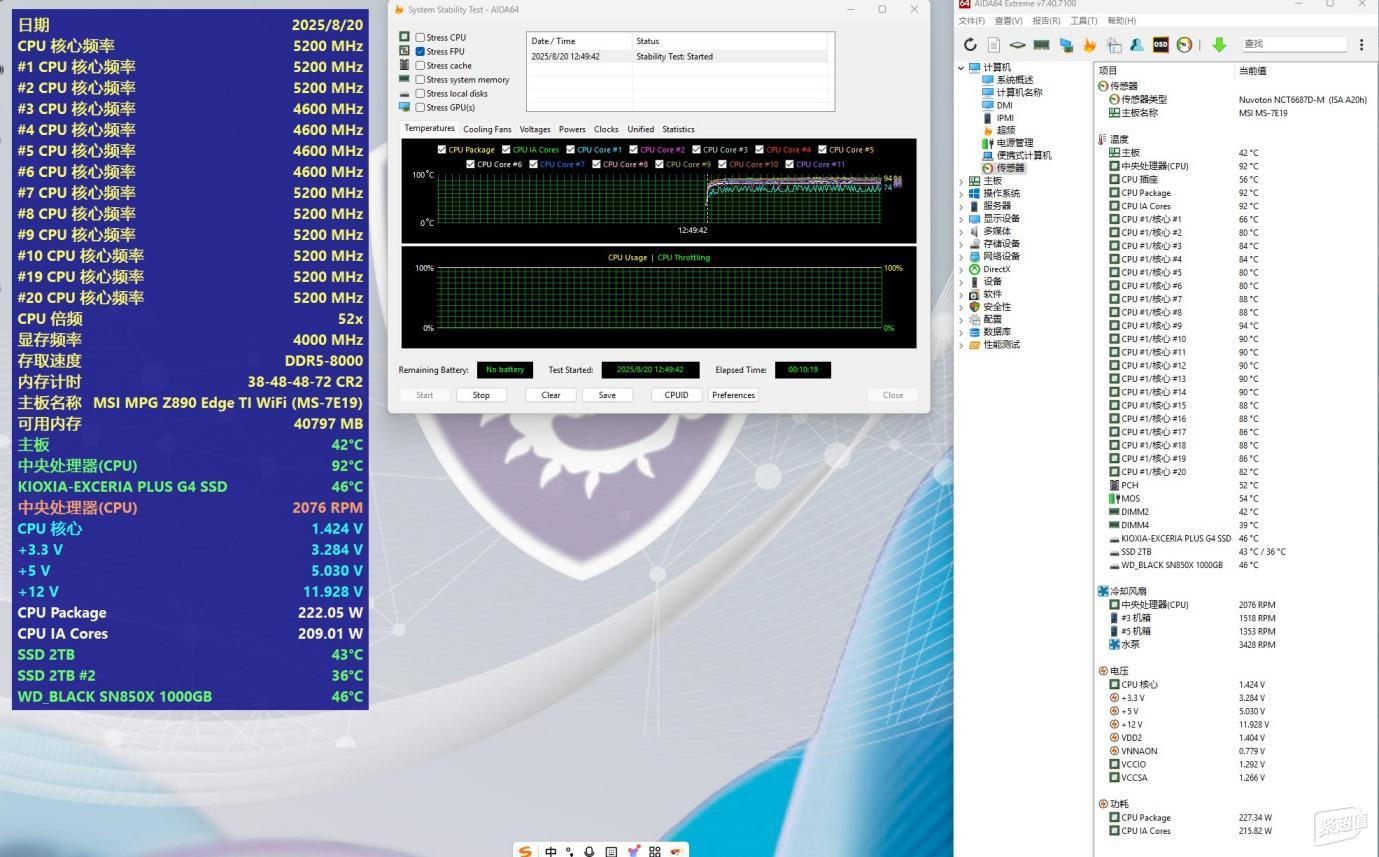Viewport: 1379px width, 857px height.
Task: Open the 报告(R) menu
Action: tap(1046, 20)
